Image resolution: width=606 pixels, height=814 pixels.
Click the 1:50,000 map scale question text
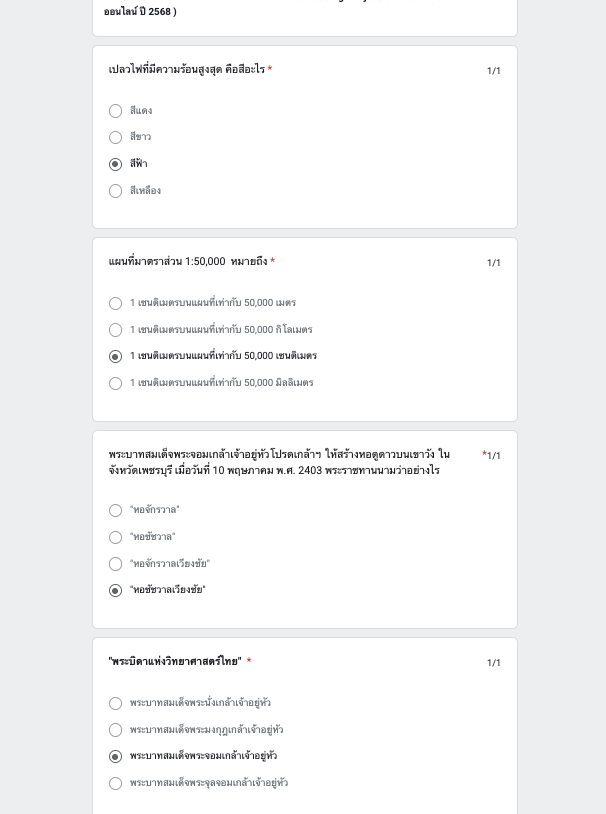[x=187, y=262]
